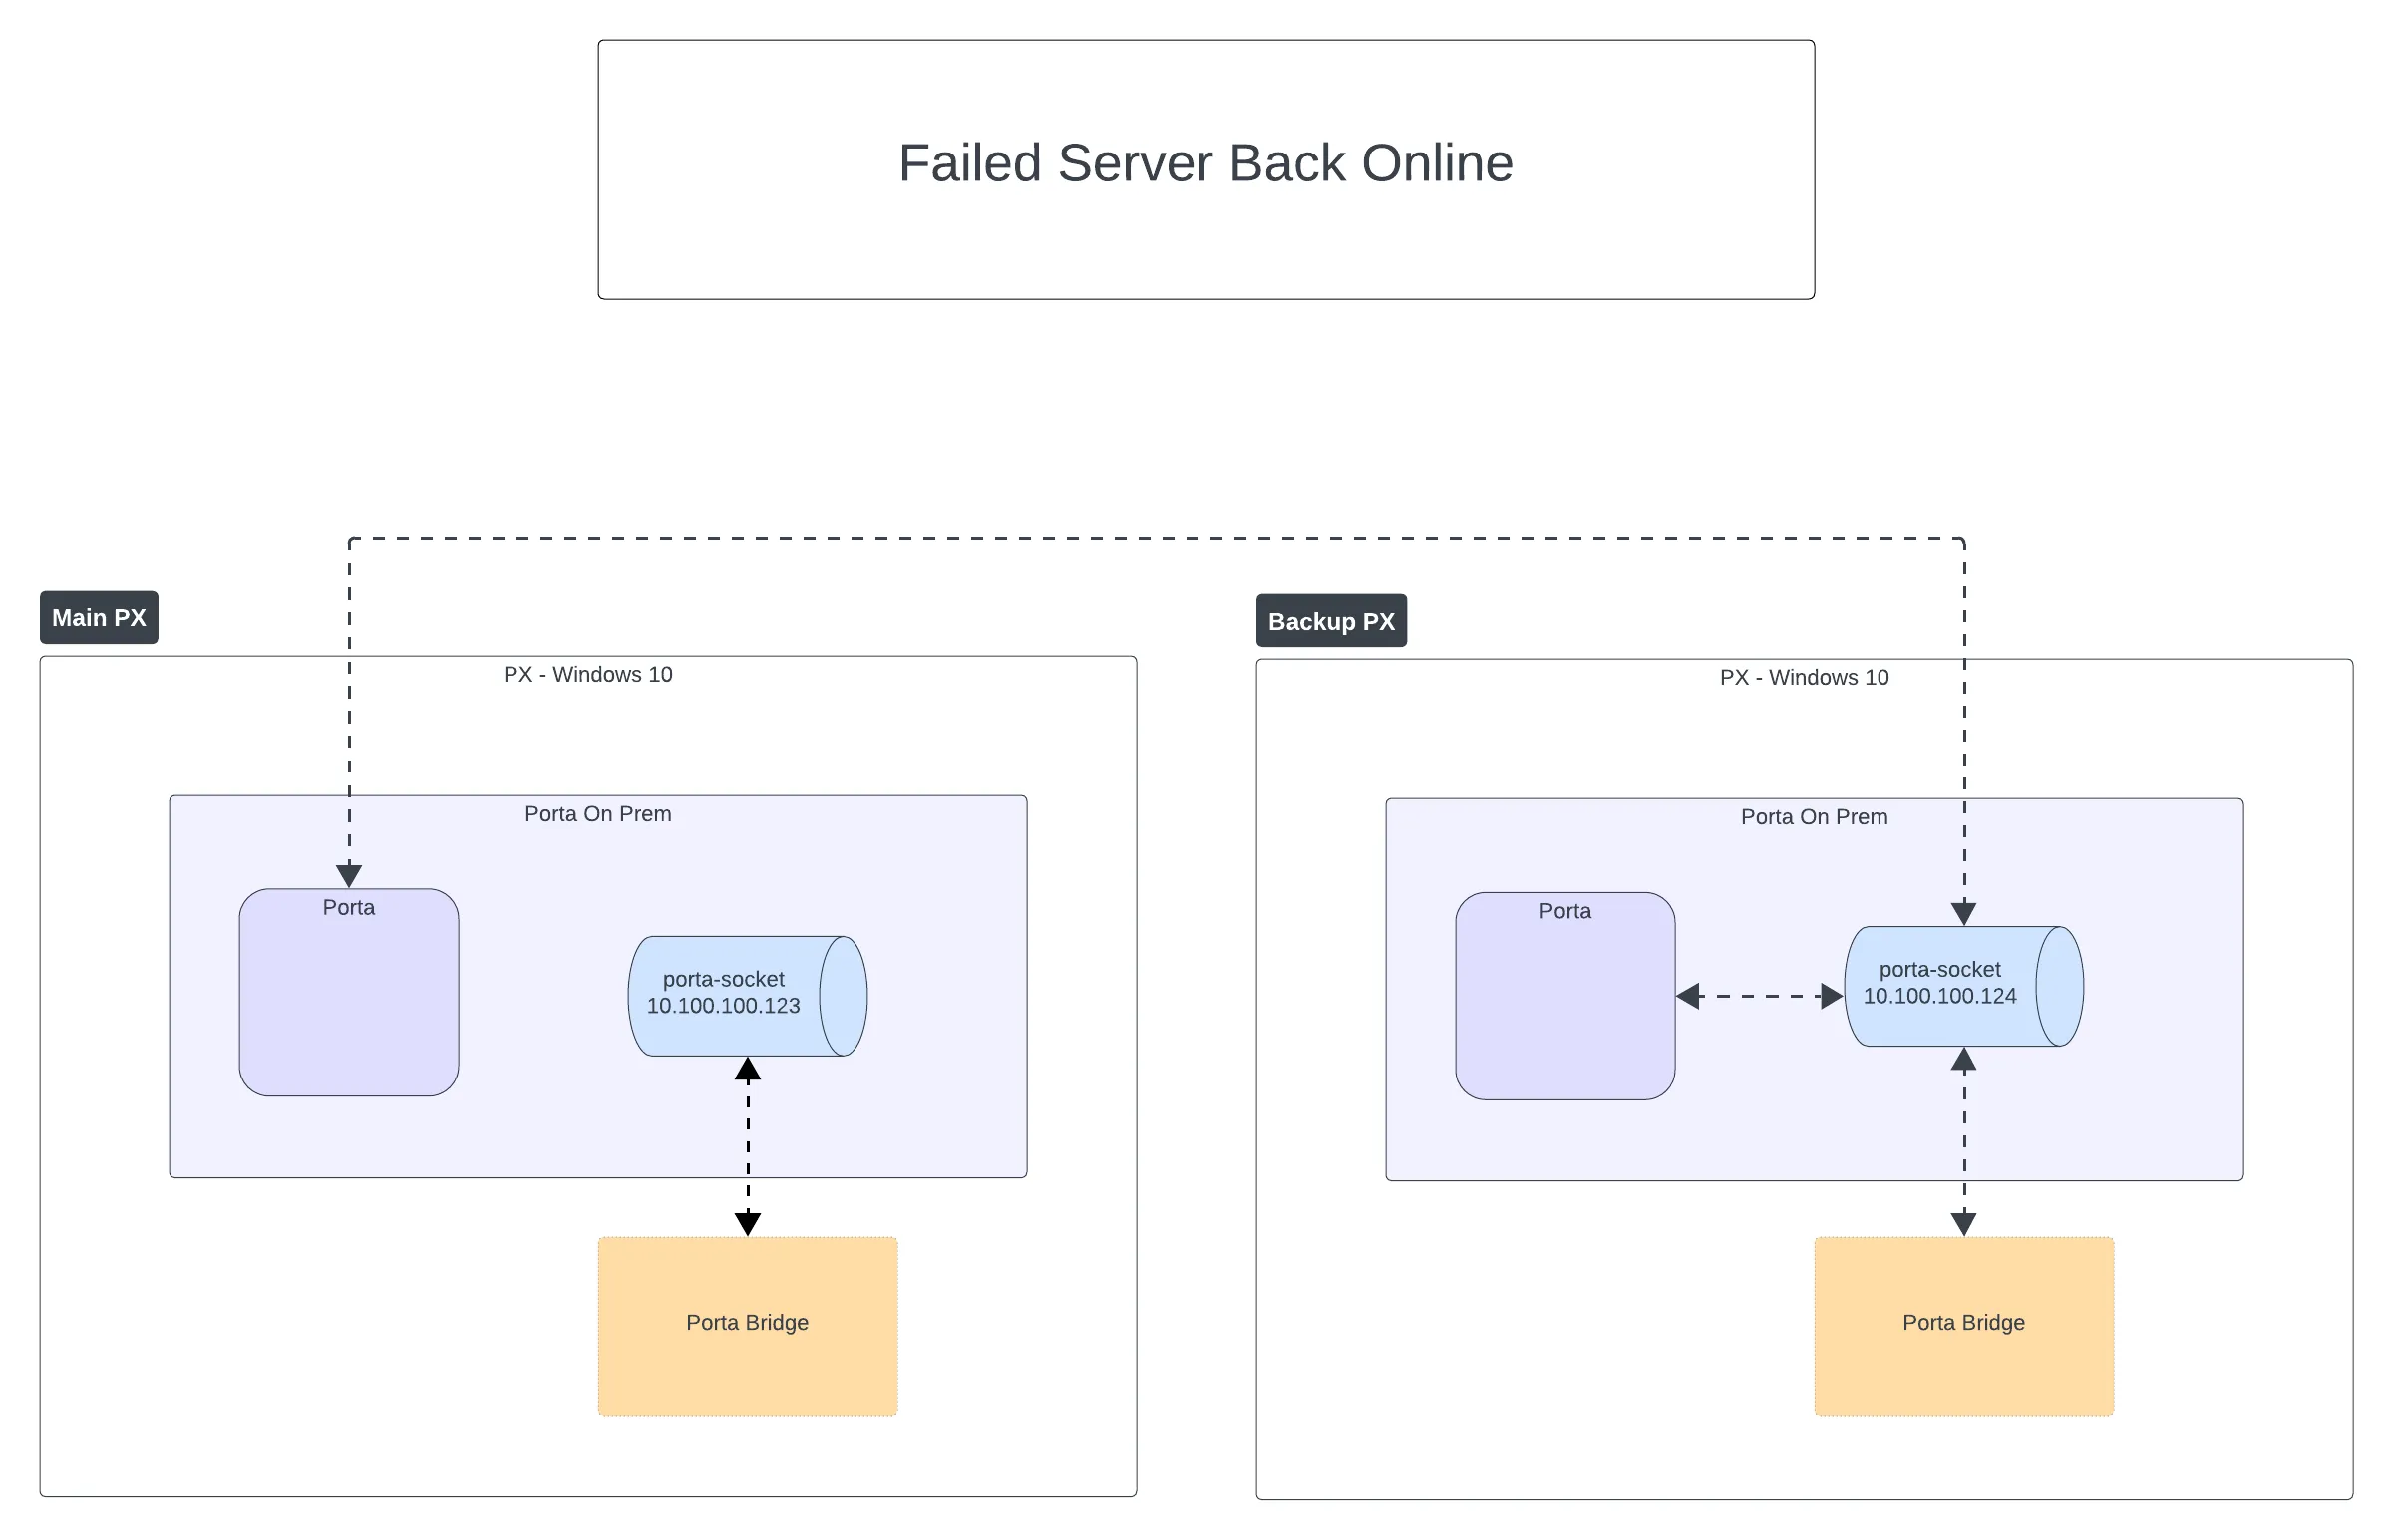Select the Backup PX label tag
The height and width of the screenshot is (1540, 2393).
pyautogui.click(x=1330, y=621)
